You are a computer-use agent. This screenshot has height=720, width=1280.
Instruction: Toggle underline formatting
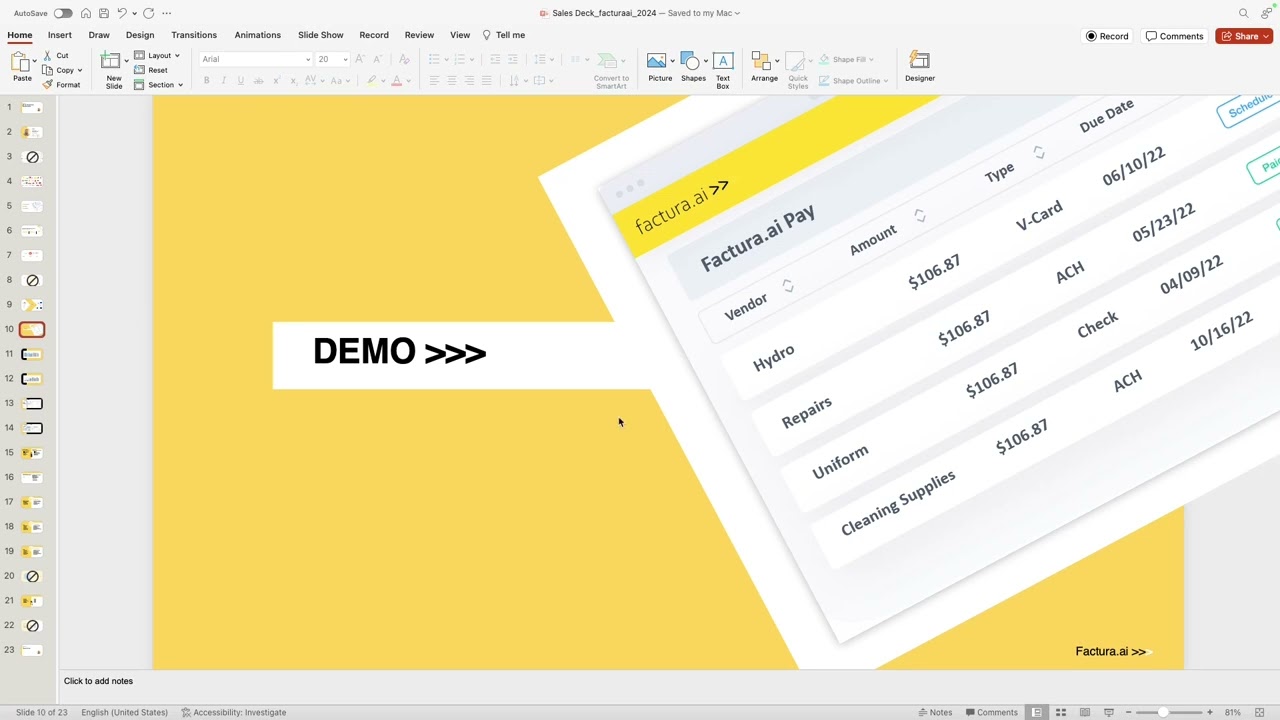tap(240, 81)
